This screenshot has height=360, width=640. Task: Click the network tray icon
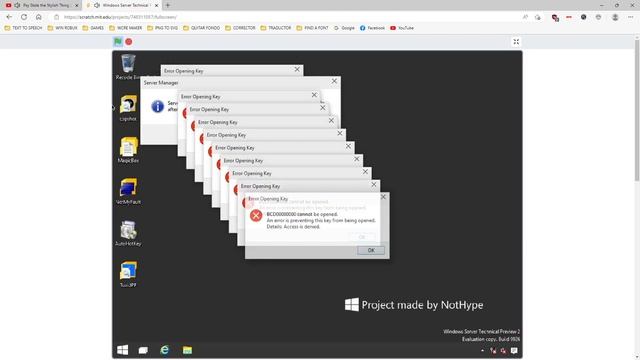tap(493, 350)
